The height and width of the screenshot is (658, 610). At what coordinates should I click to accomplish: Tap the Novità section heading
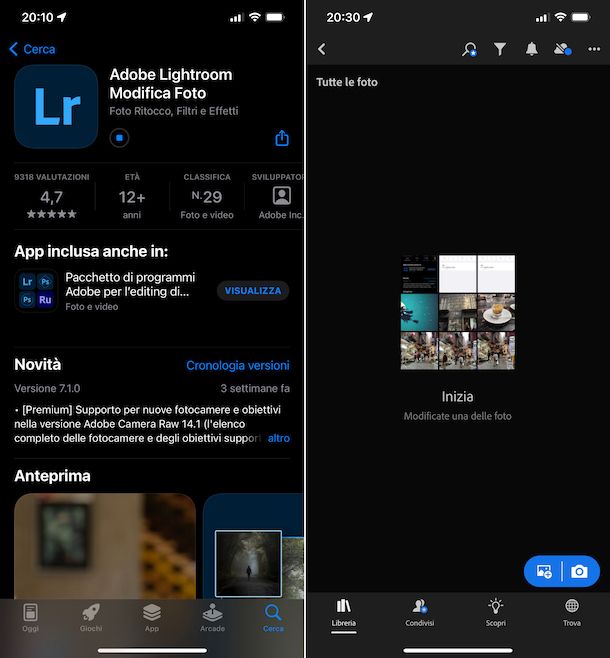click(x=38, y=365)
